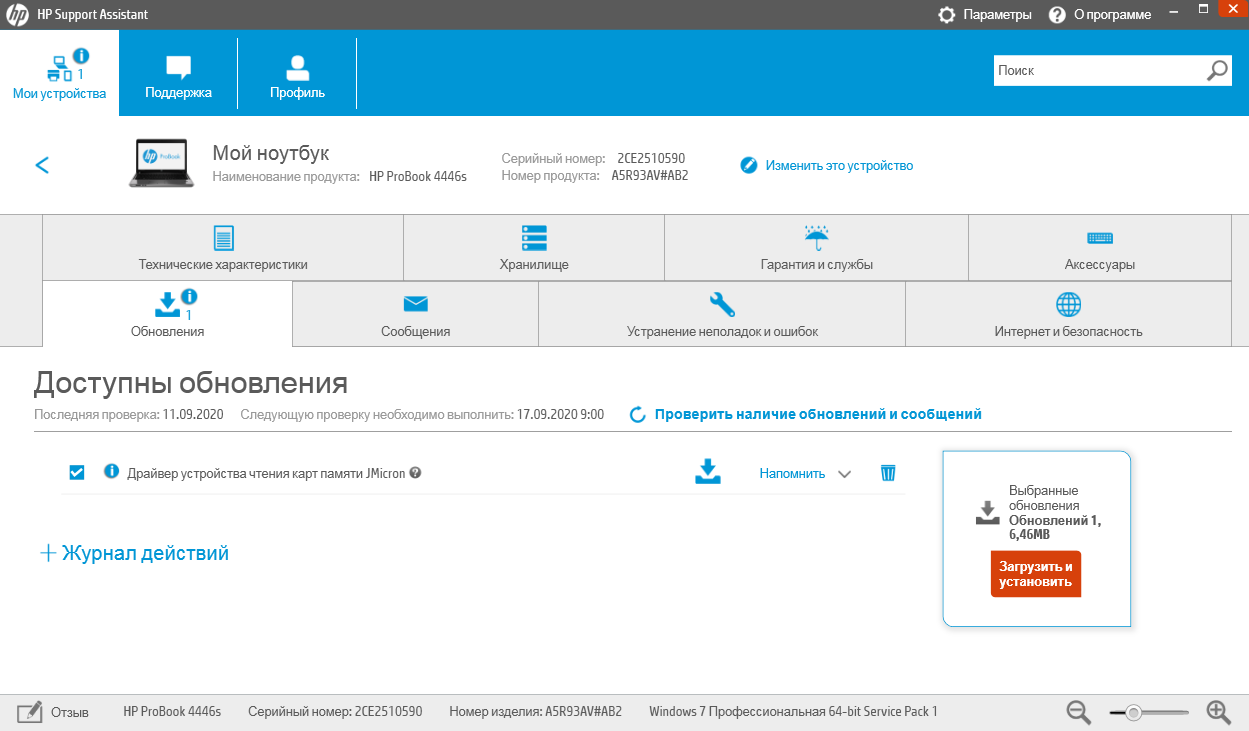
Task: Click the Параметры label
Action: 997,15
